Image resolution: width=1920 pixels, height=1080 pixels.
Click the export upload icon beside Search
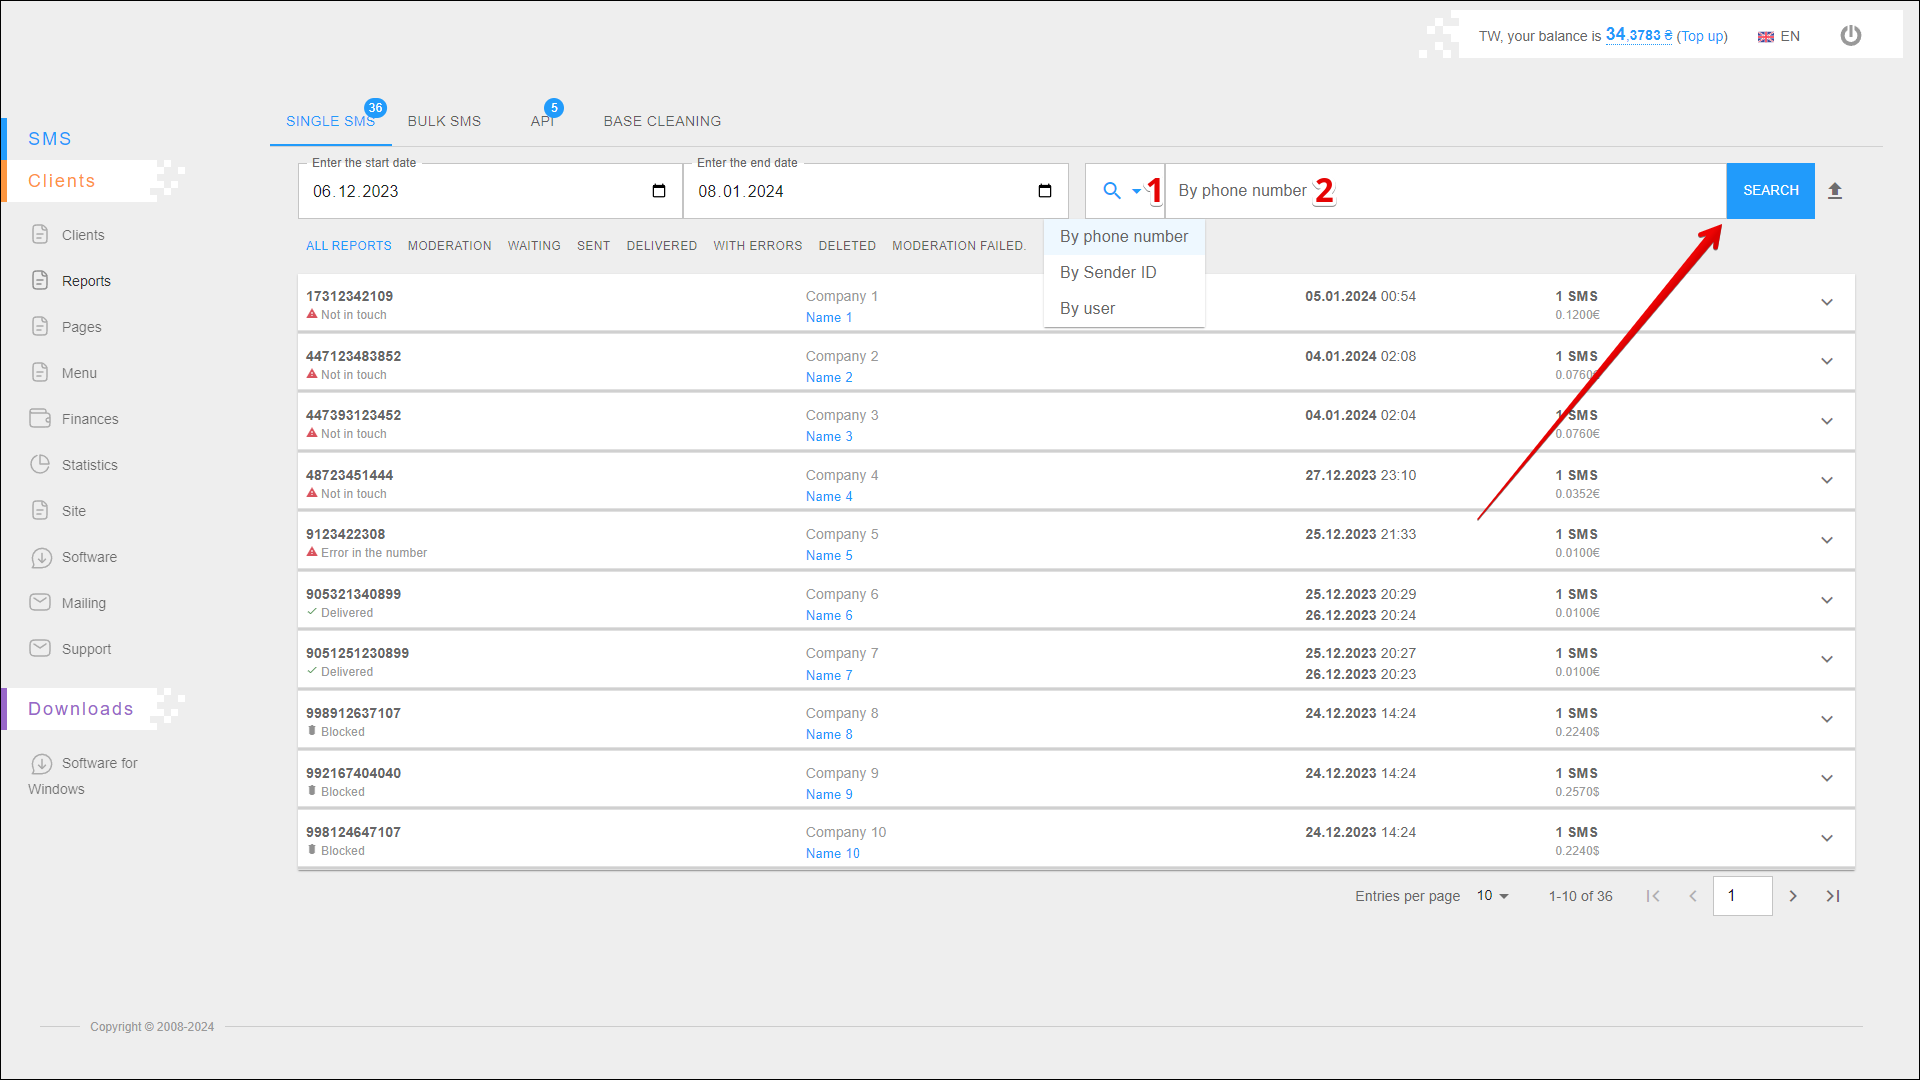pos(1835,191)
